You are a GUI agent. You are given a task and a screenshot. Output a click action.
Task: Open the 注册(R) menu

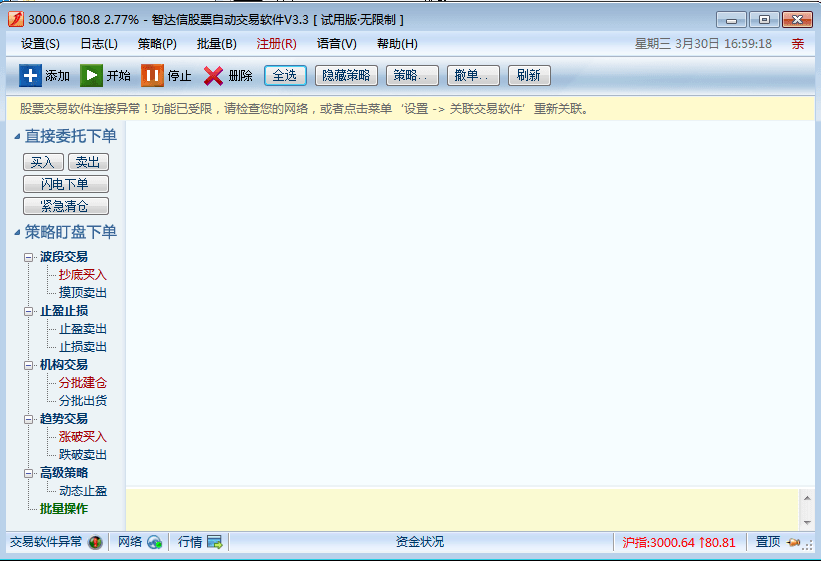(276, 44)
